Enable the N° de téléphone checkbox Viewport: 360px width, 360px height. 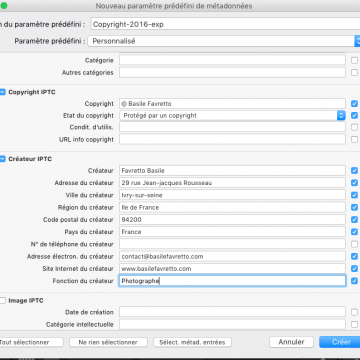pyautogui.click(x=354, y=244)
